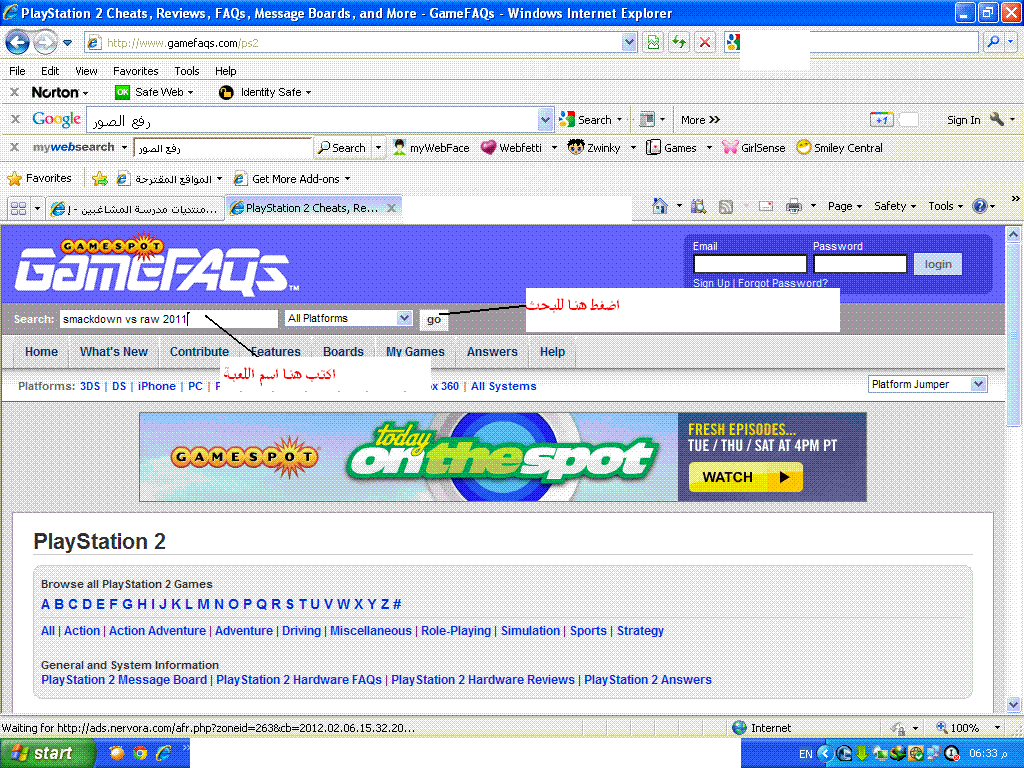This screenshot has height=768, width=1024.
Task: Click the search magnifier icon in address bar area
Action: (x=993, y=43)
